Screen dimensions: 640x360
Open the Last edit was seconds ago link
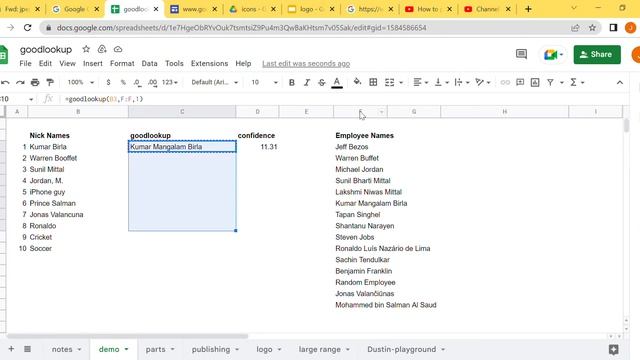(x=306, y=64)
